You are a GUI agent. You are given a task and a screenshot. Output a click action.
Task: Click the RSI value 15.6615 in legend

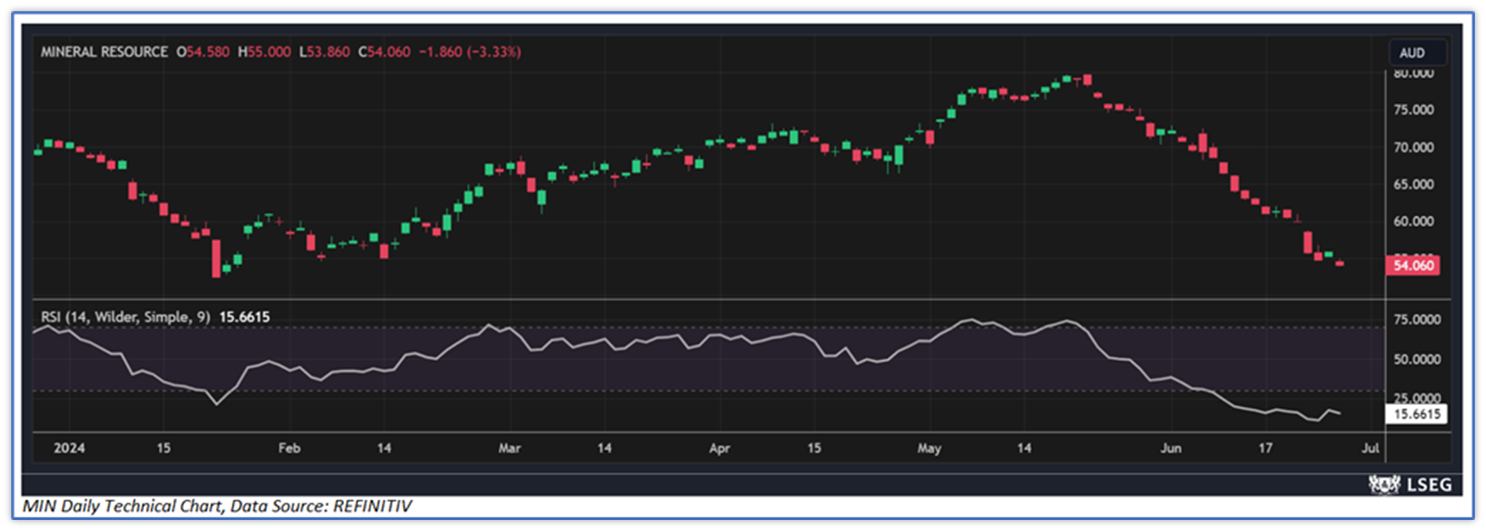coord(243,316)
